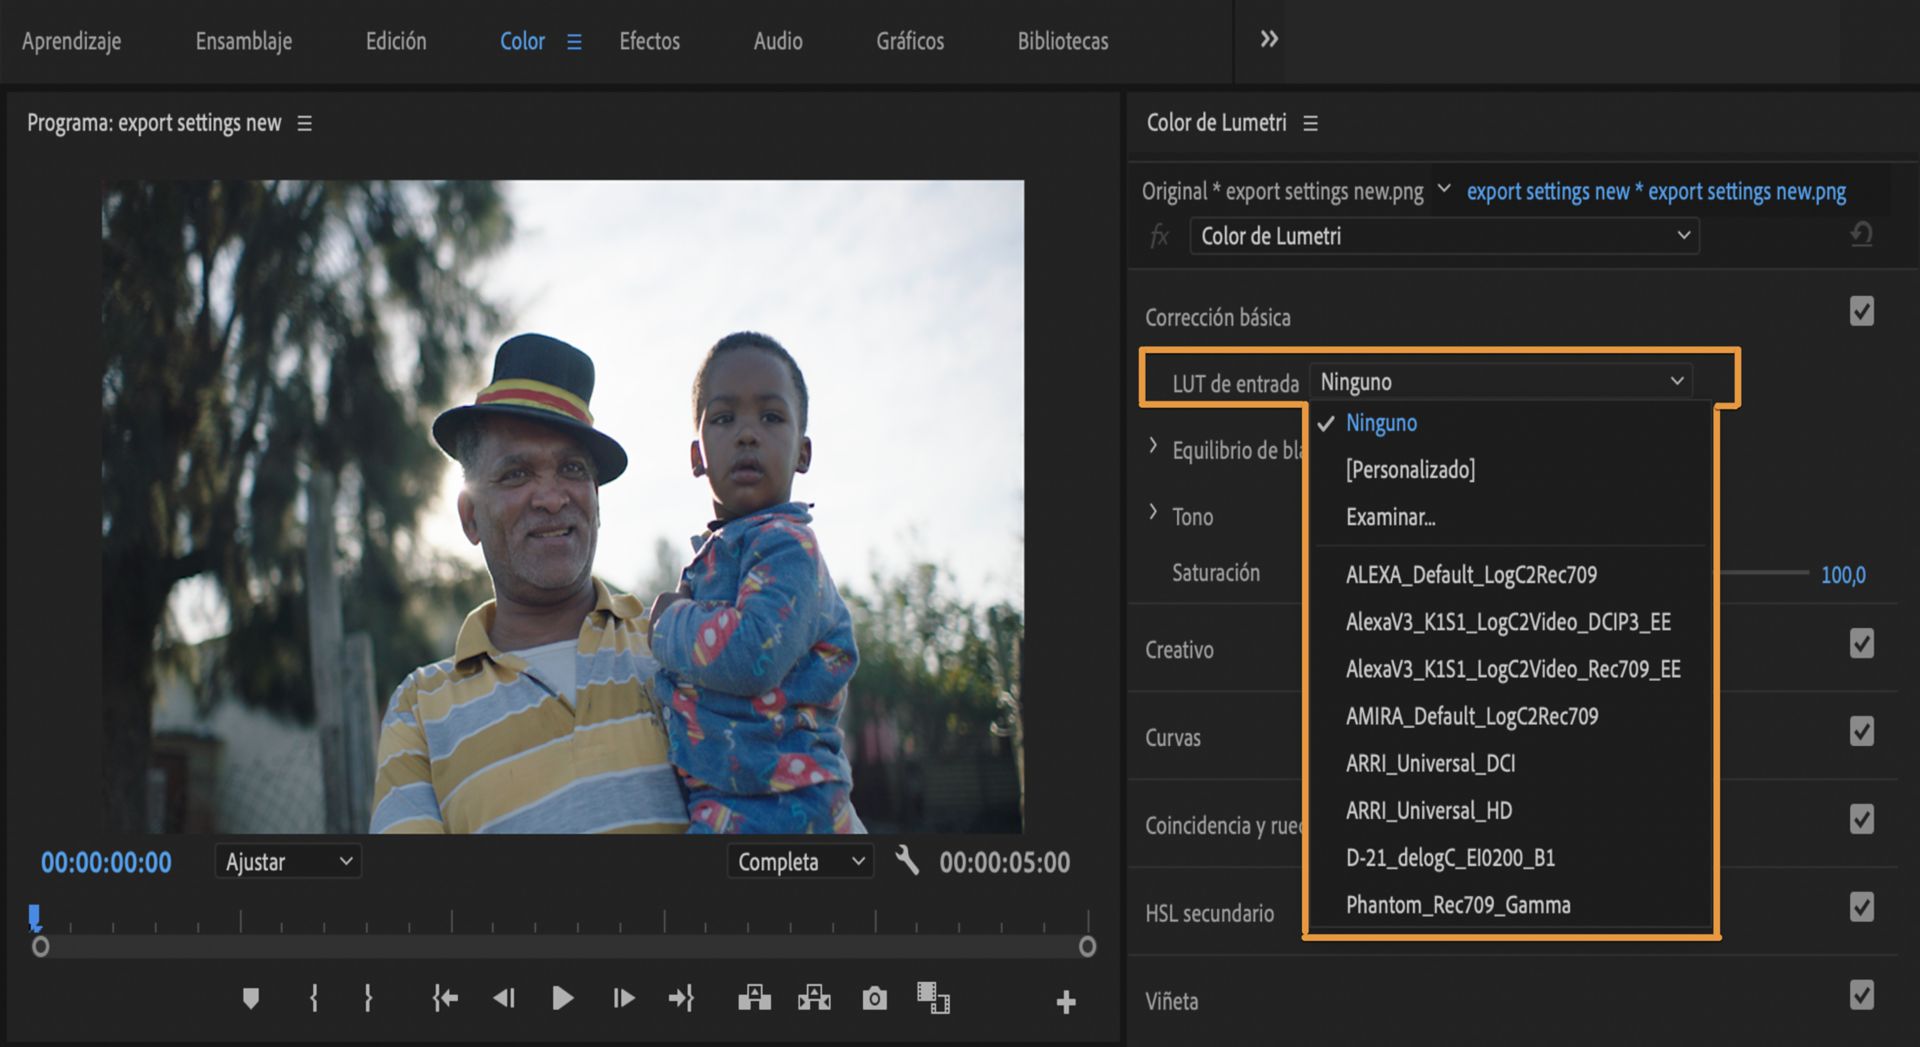This screenshot has width=1920, height=1047.
Task: Click the Reset effect arrow icon
Action: [1861, 235]
